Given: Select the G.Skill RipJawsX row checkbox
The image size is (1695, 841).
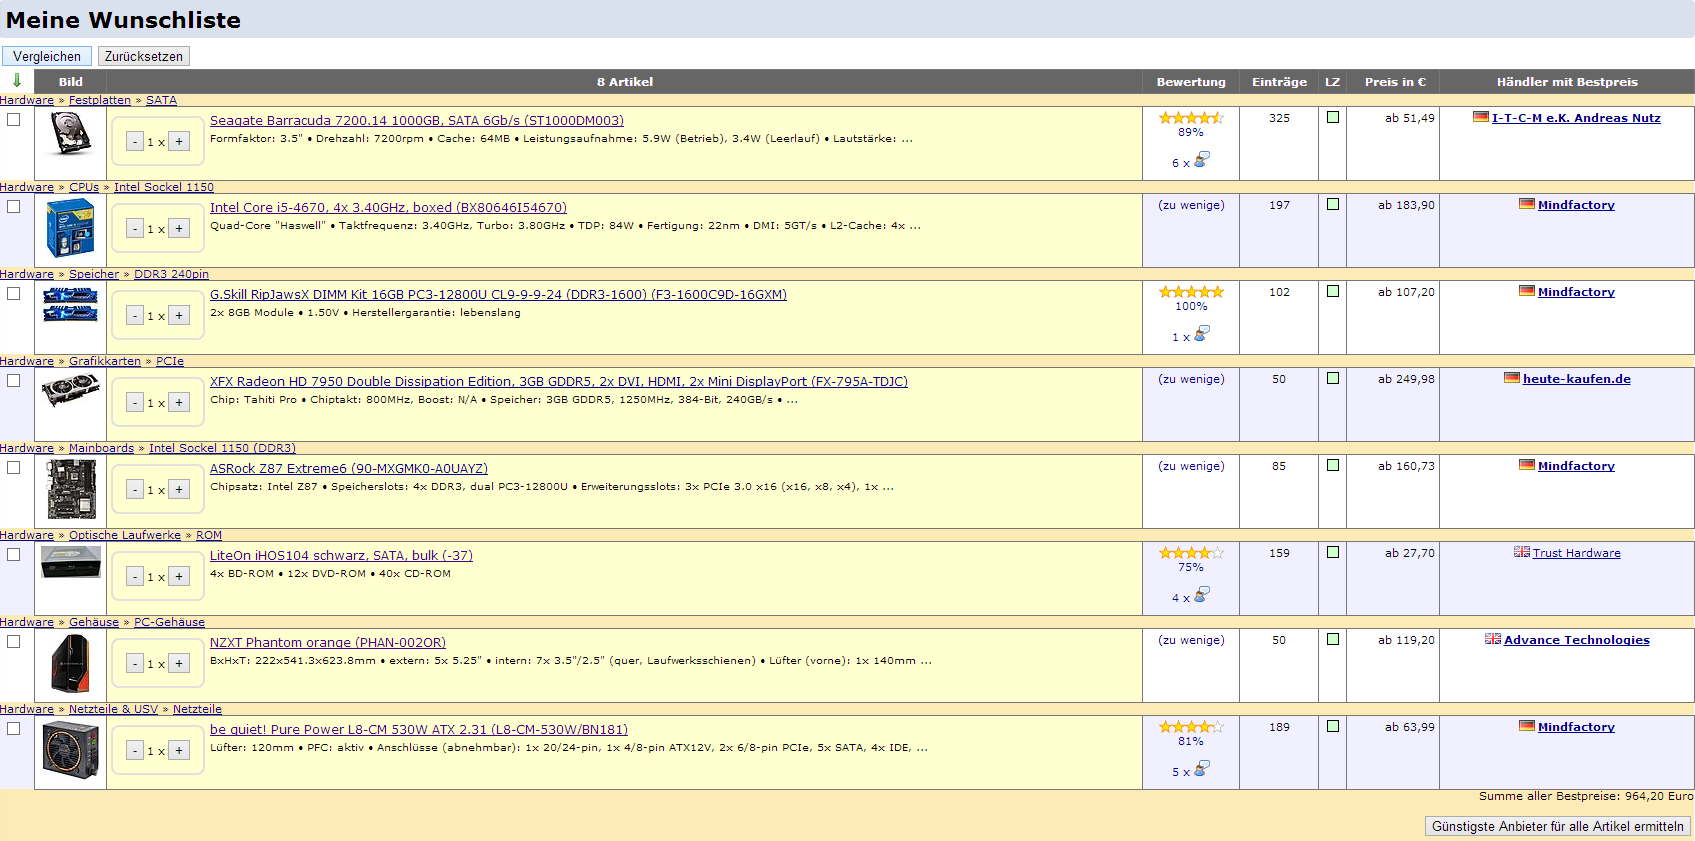Looking at the screenshot, I should point(14,294).
